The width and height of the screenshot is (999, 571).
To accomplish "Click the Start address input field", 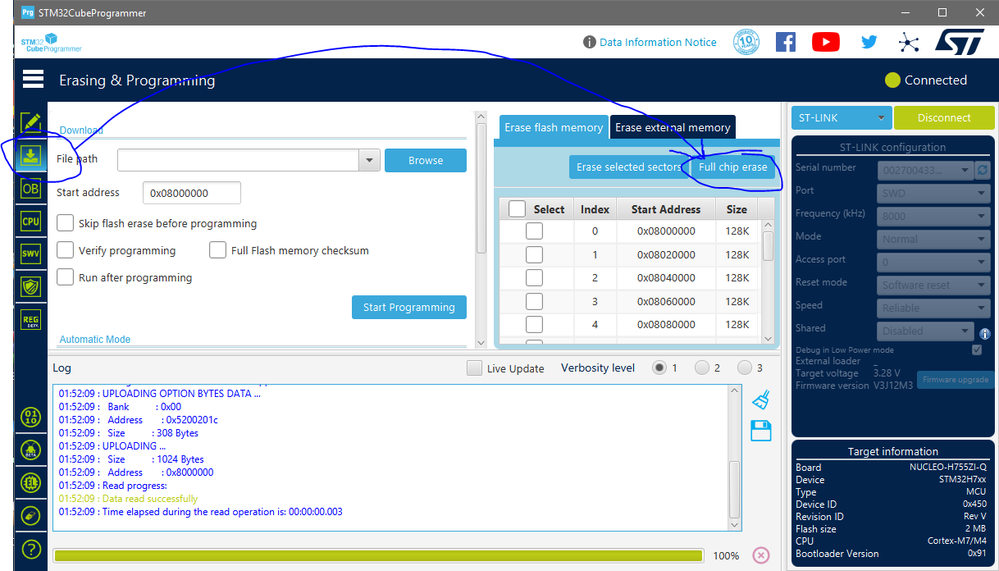I will 192,192.
